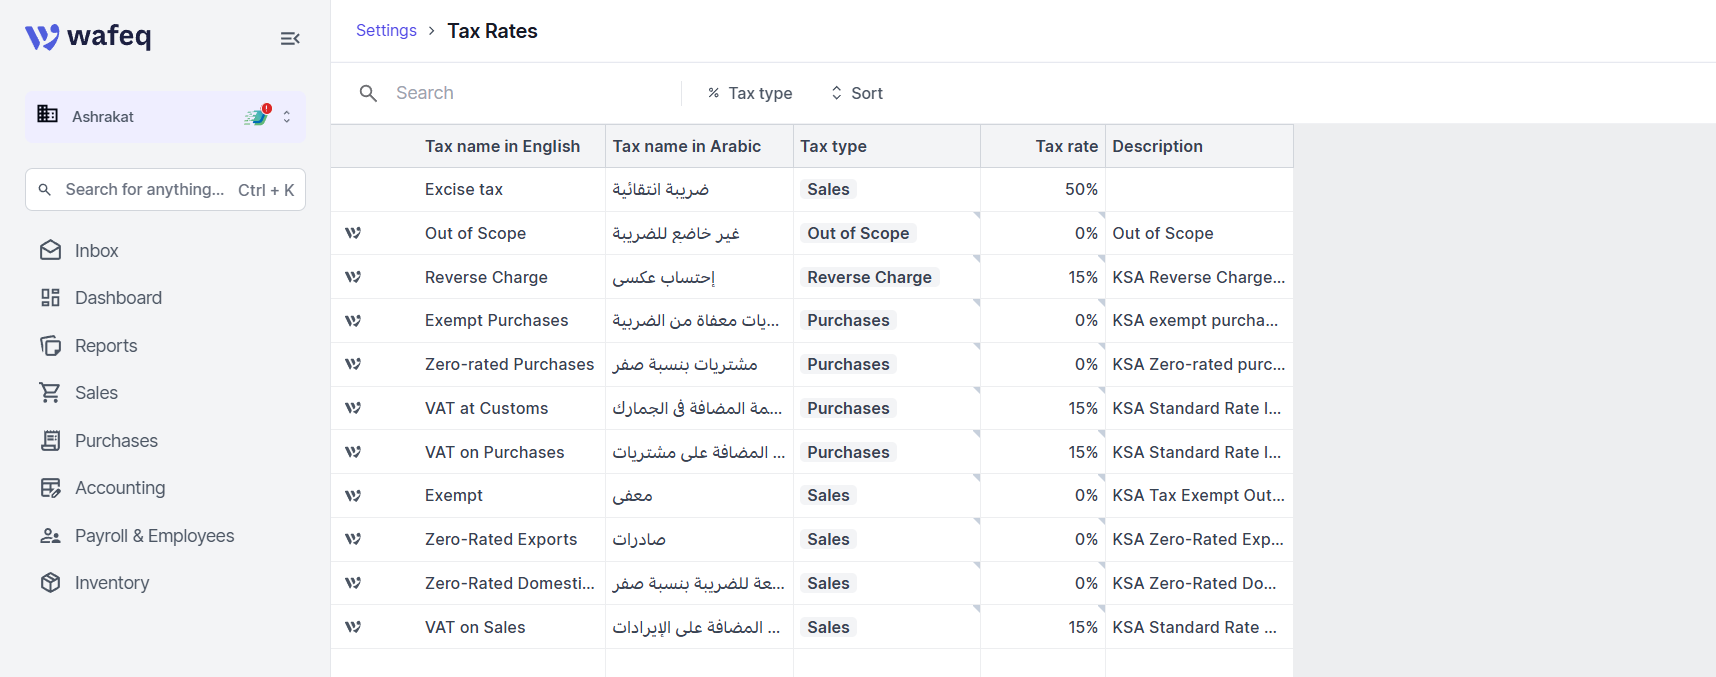Open Inventory from the sidebar
The height and width of the screenshot is (677, 1716).
click(95, 583)
